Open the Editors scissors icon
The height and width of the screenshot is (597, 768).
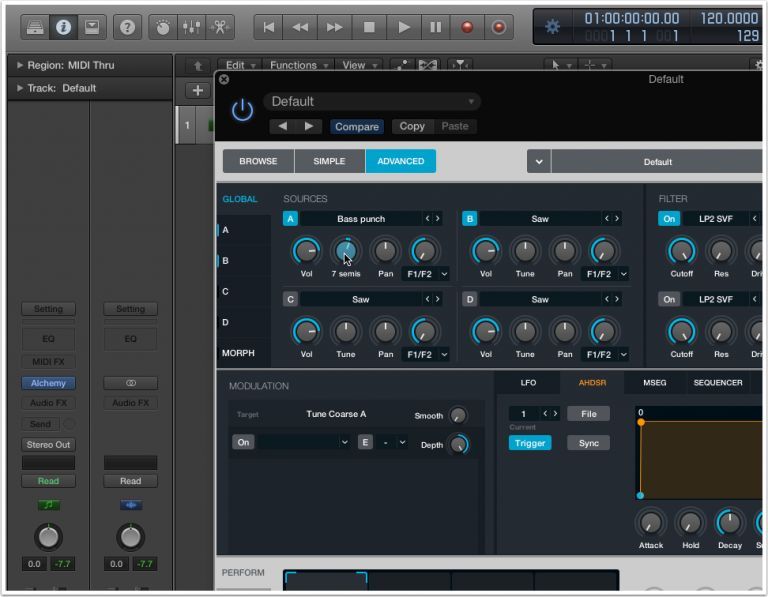tap(220, 27)
